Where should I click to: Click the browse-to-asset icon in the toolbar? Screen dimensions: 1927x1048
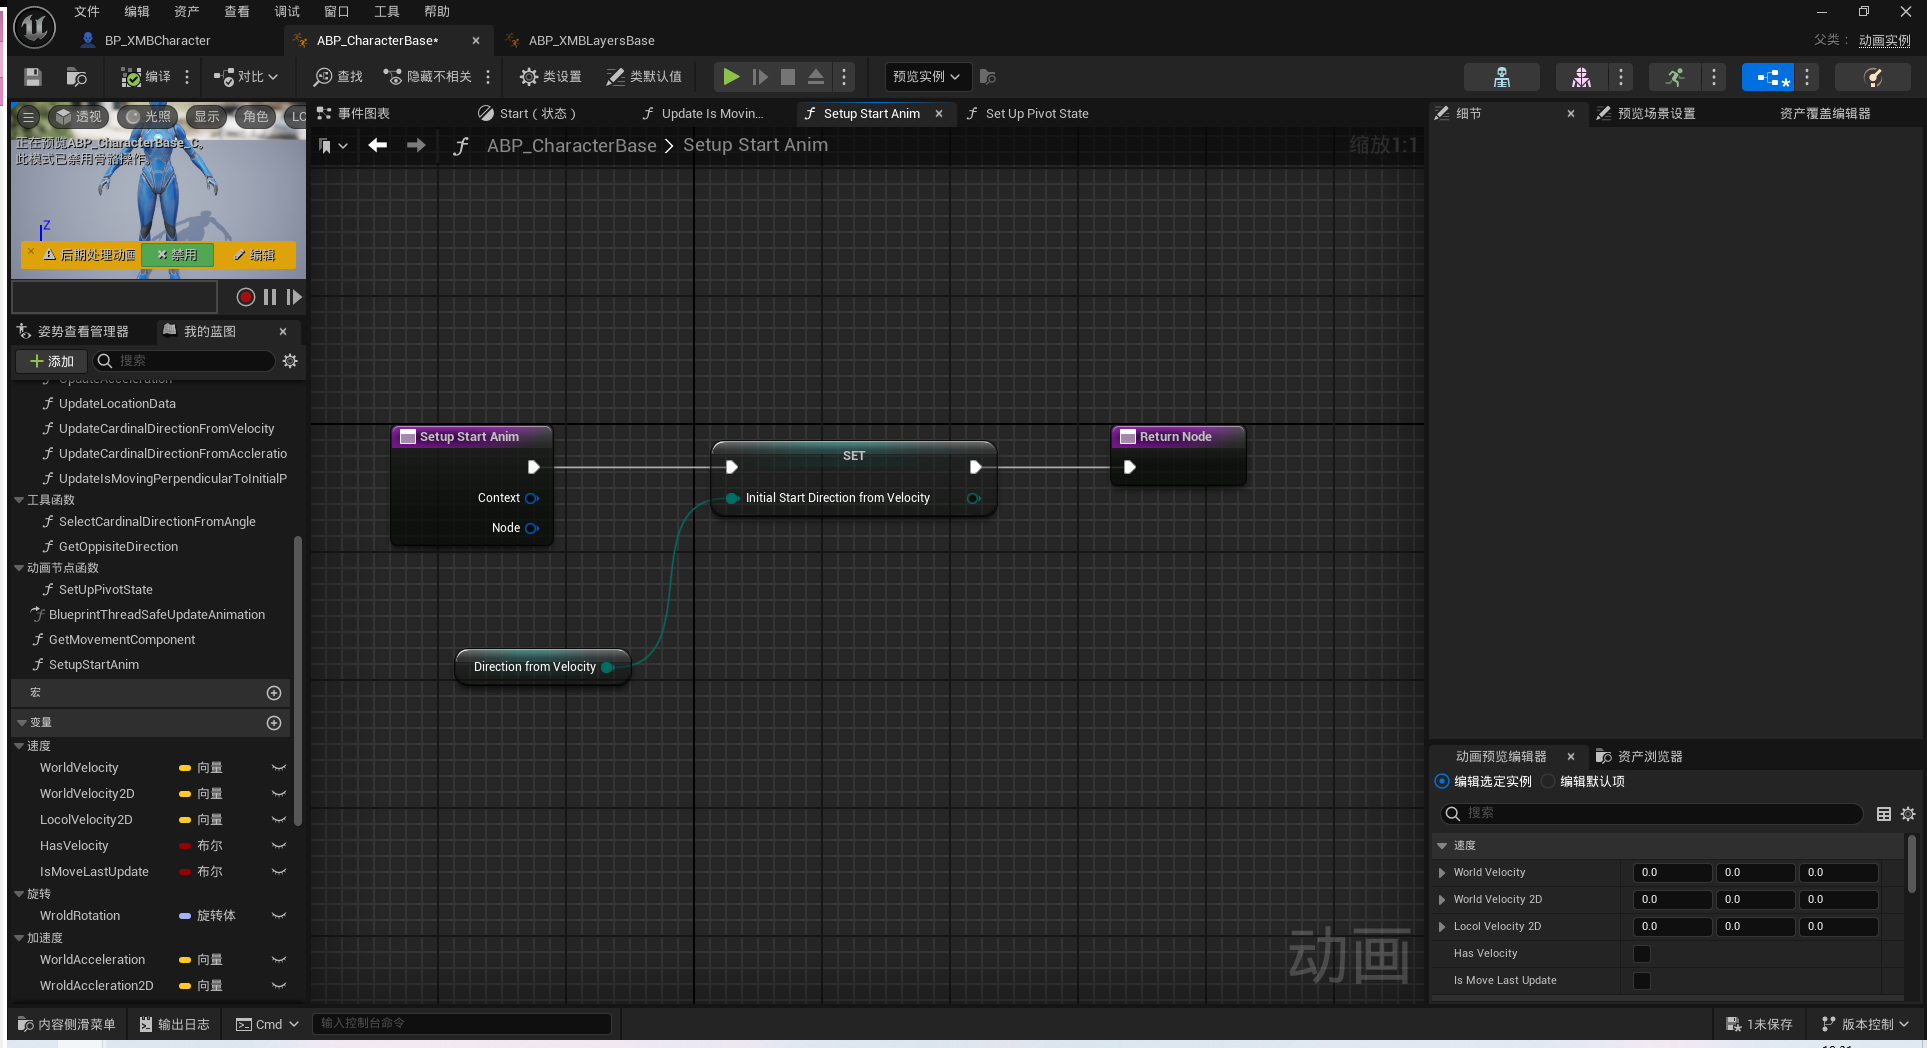point(76,77)
